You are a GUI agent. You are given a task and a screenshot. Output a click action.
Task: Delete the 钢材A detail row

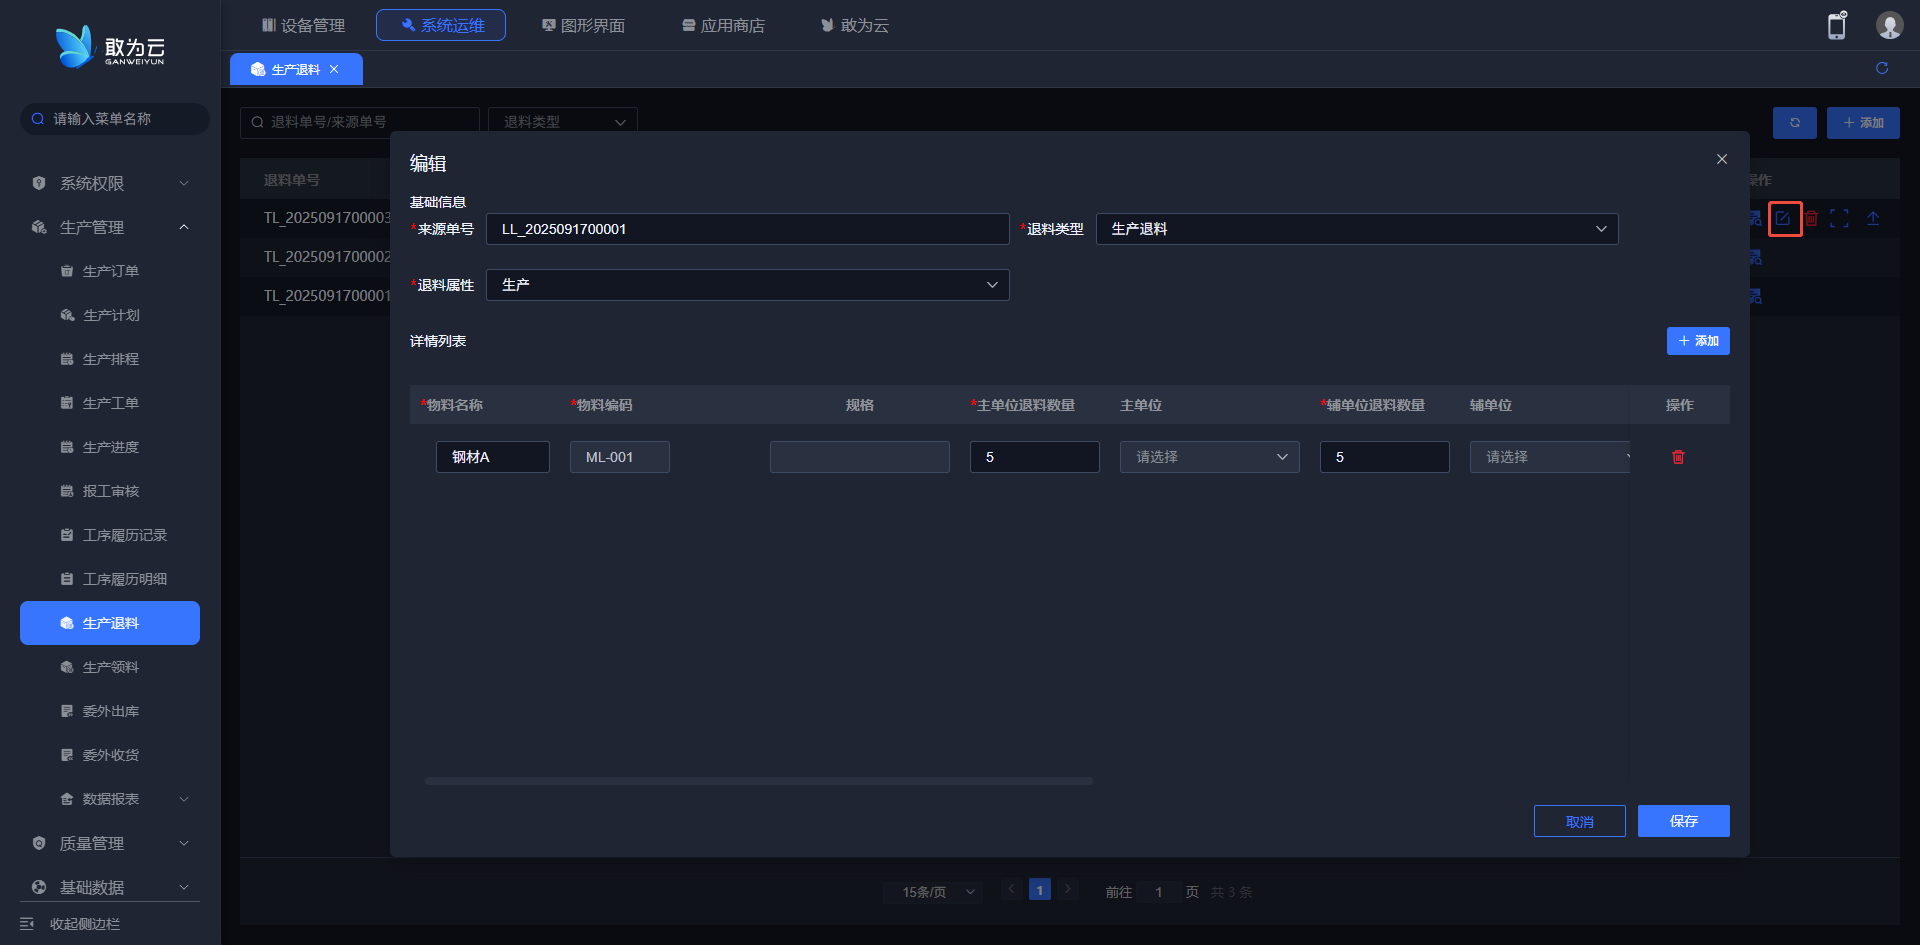1678,457
